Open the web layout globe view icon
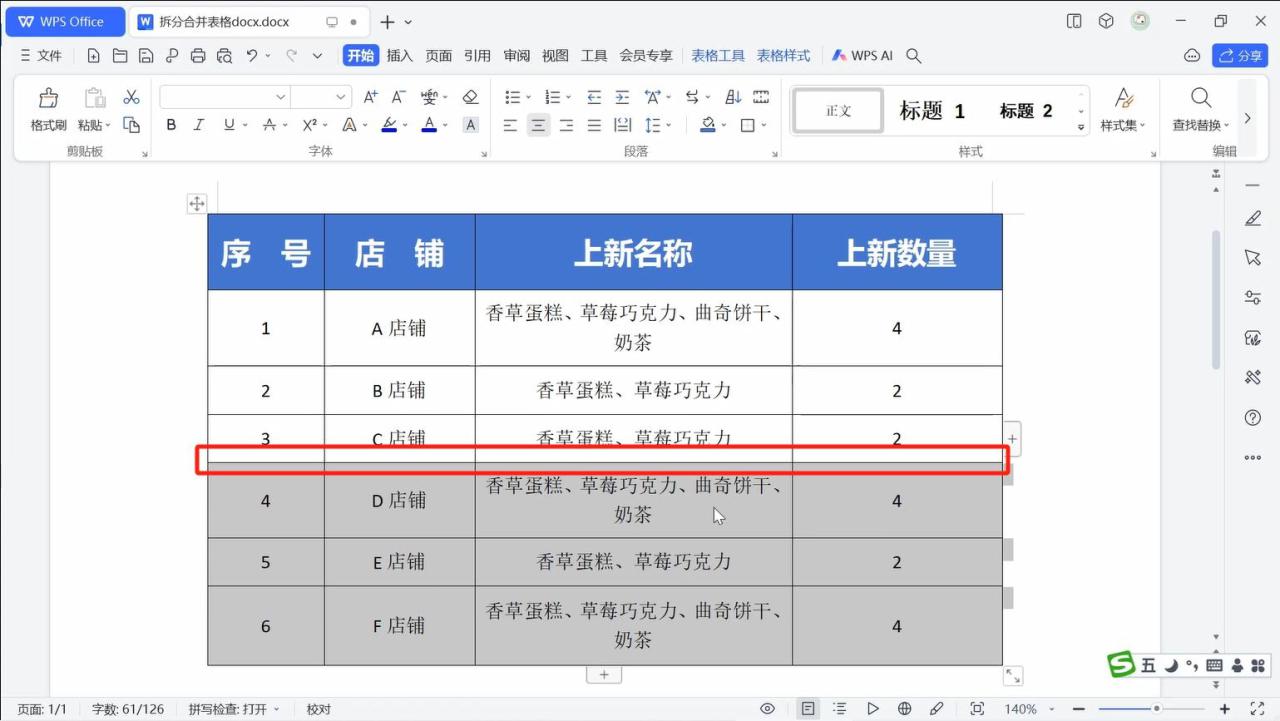This screenshot has height=721, width=1280. click(x=905, y=709)
